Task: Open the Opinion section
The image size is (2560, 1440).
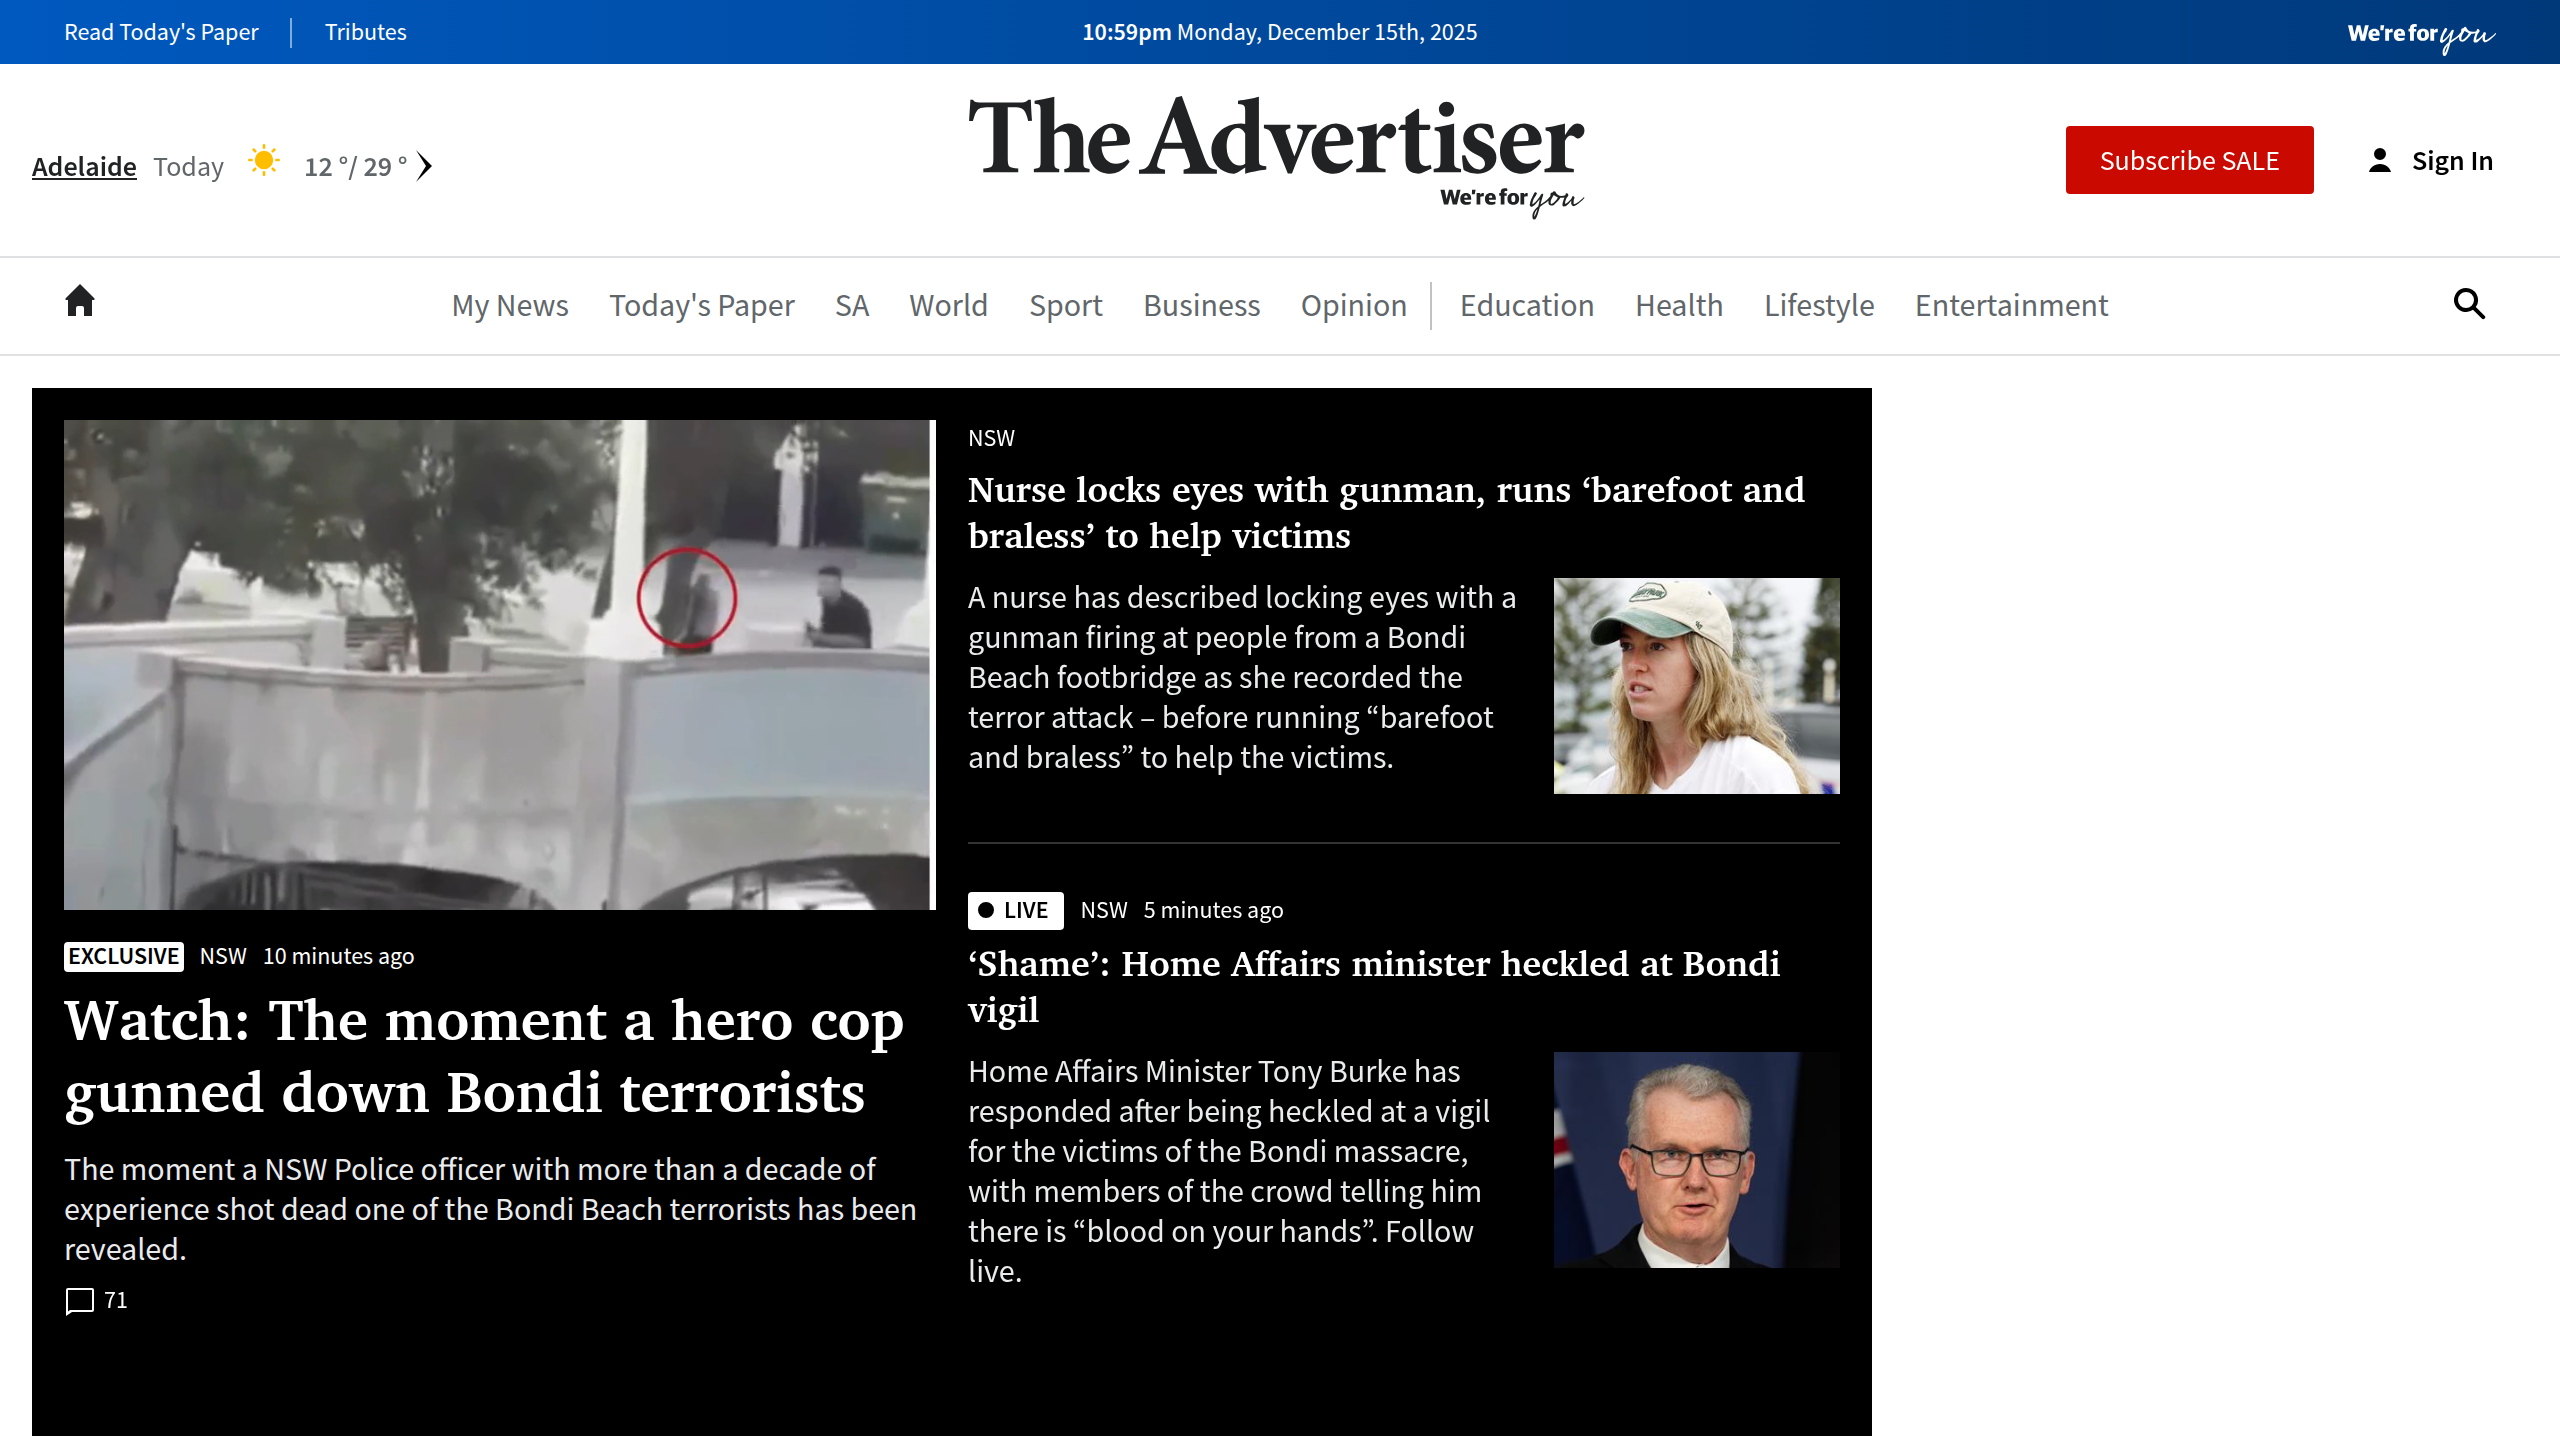Action: [x=1353, y=305]
